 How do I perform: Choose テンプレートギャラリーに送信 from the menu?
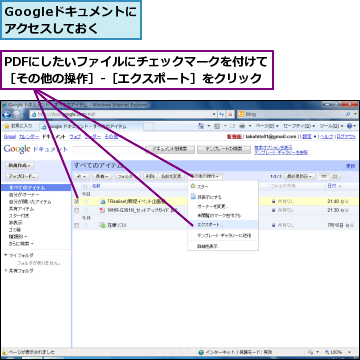click(223, 235)
